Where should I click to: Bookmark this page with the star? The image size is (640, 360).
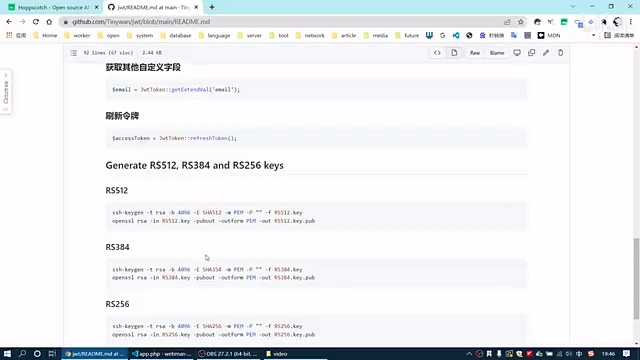(x=521, y=22)
